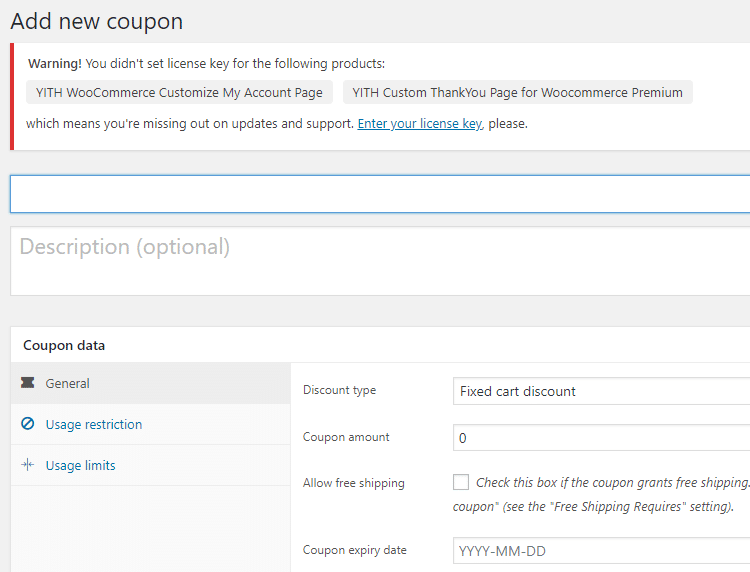This screenshot has width=750, height=572.
Task: Click the ban icon beside Usage restriction
Action: click(x=28, y=424)
